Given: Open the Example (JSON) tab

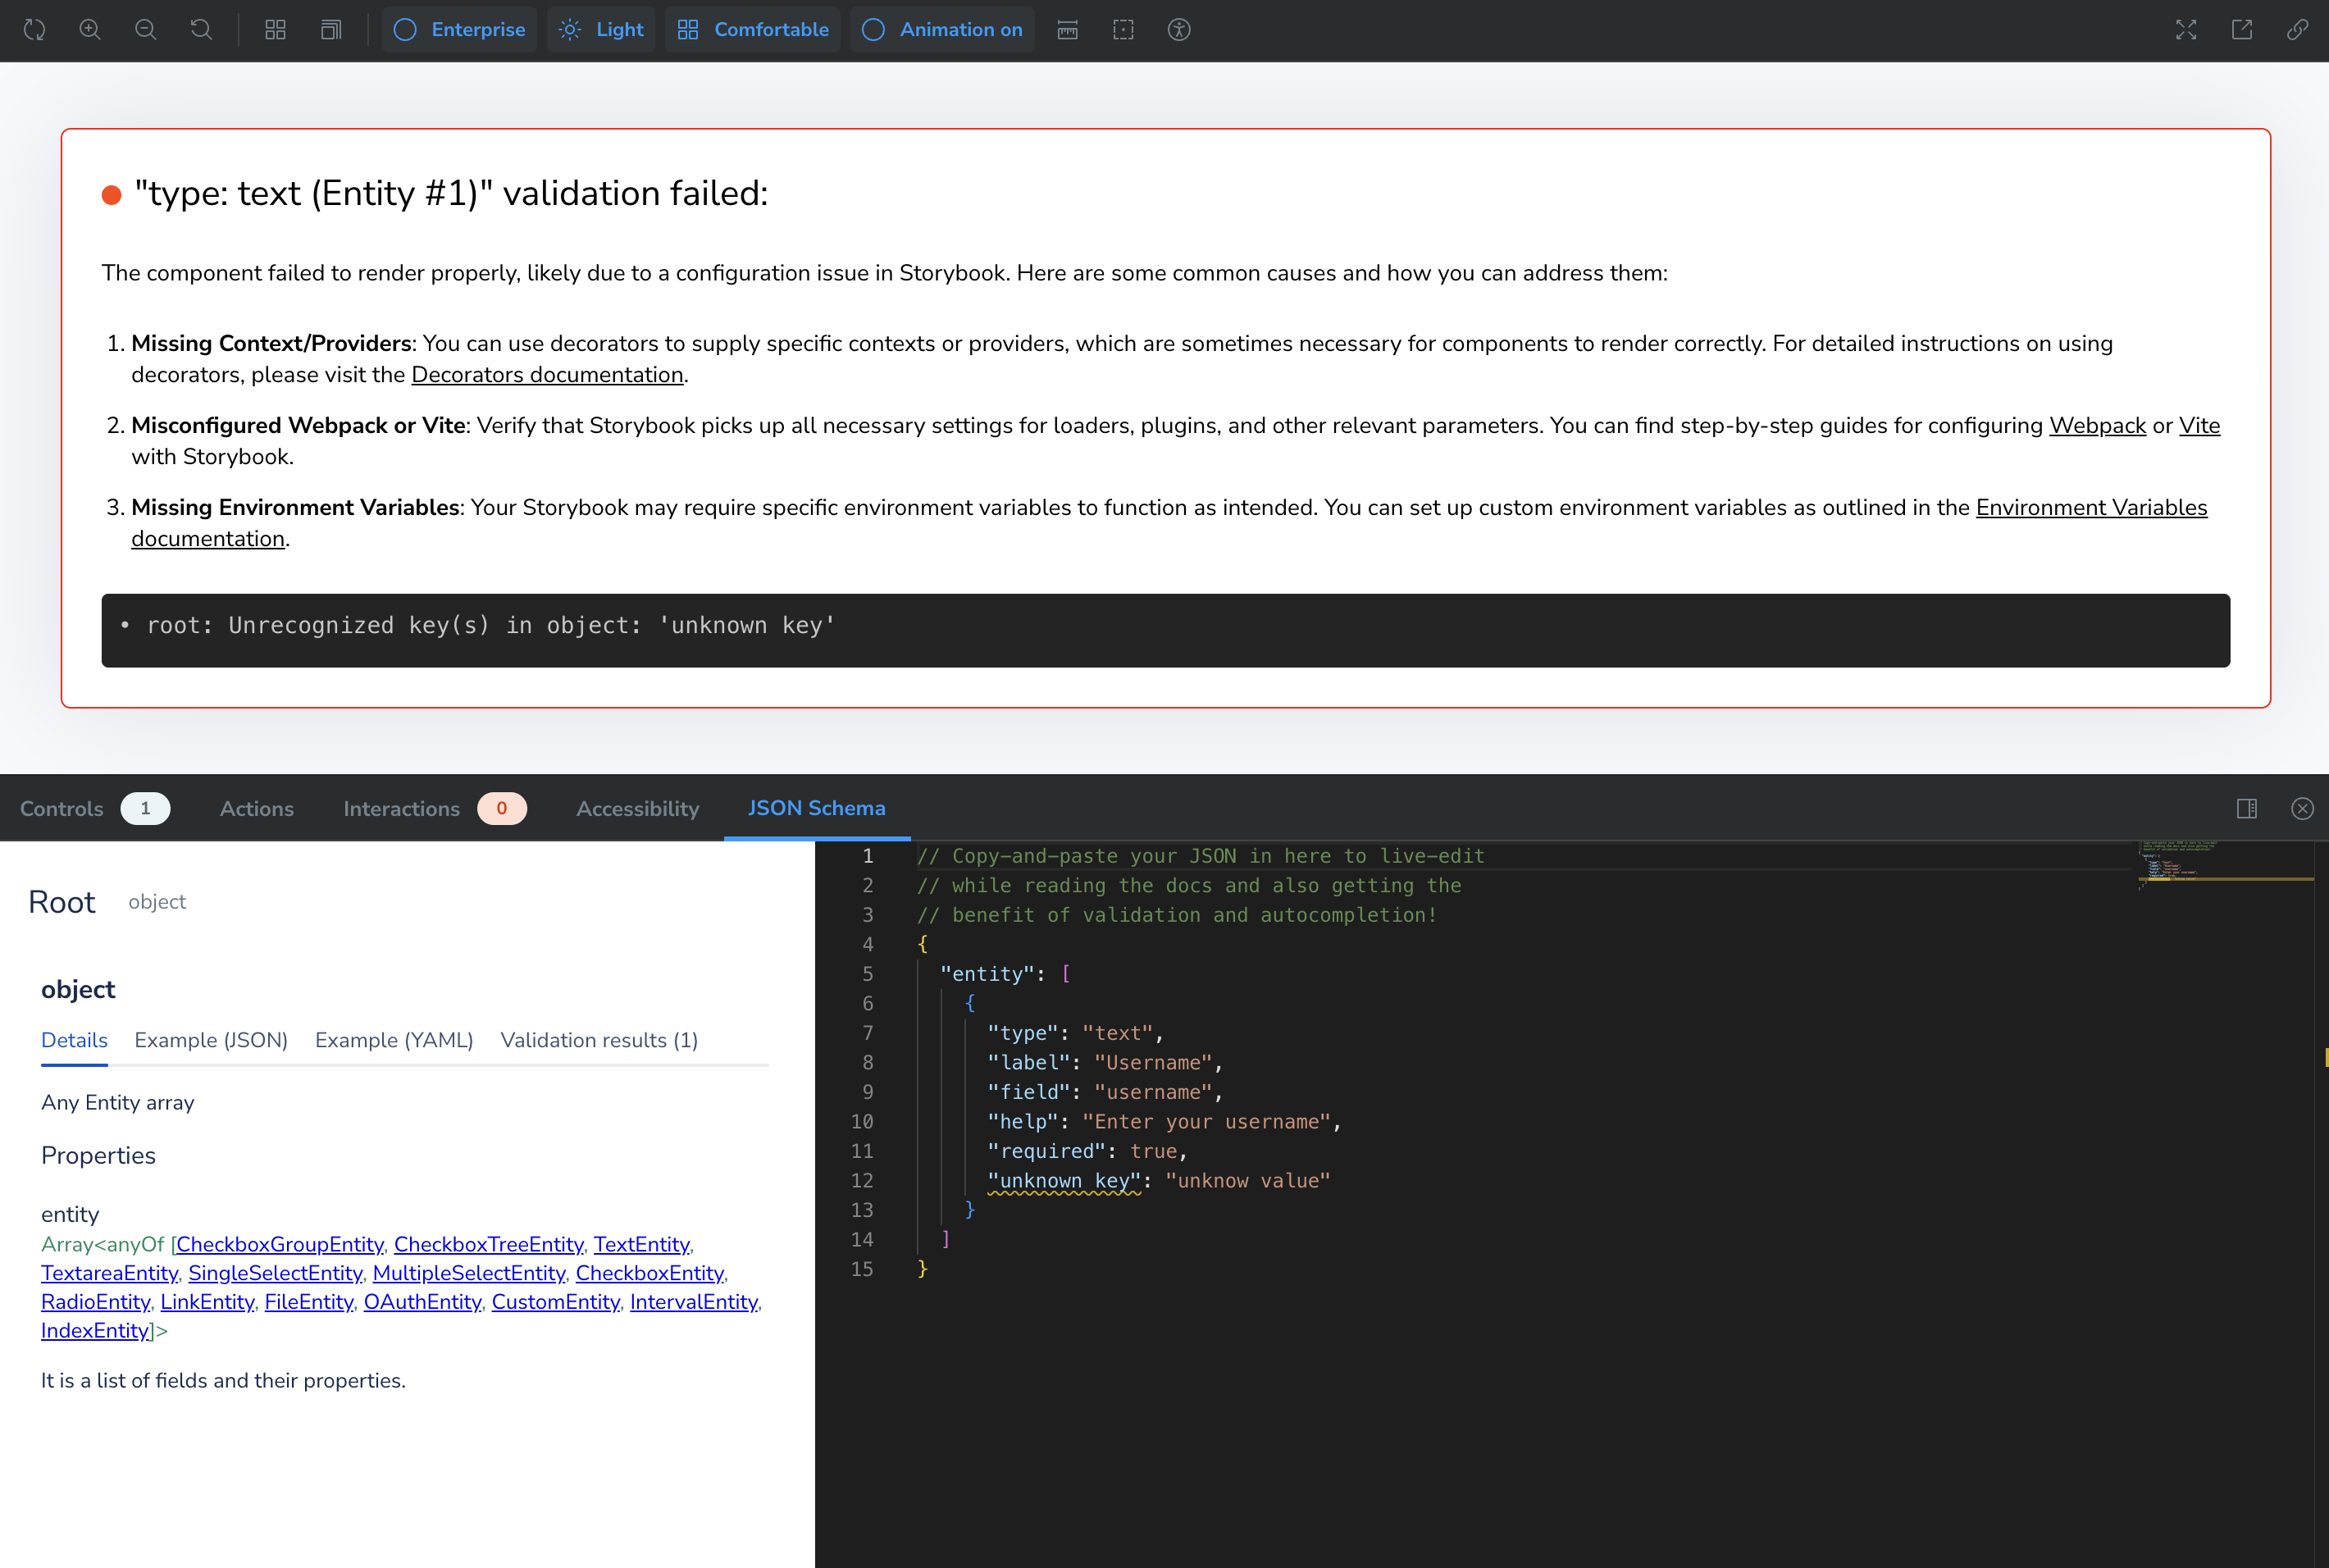Looking at the screenshot, I should pos(211,1040).
